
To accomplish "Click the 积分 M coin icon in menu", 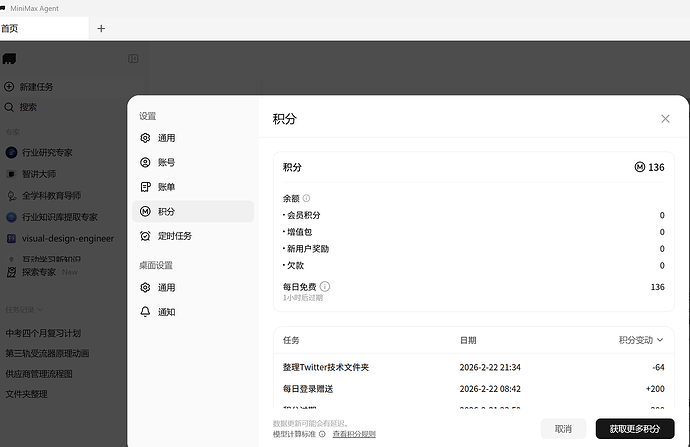I will (145, 212).
